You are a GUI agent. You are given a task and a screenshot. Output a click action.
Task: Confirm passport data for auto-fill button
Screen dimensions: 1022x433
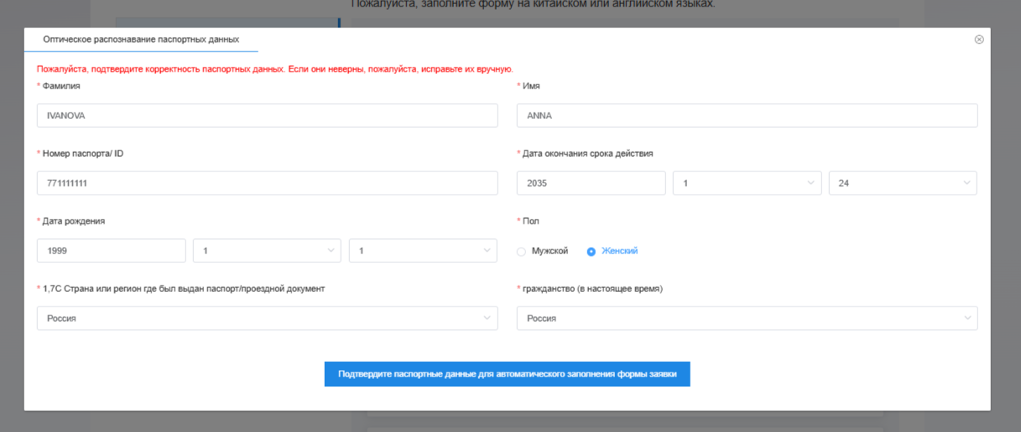point(507,374)
